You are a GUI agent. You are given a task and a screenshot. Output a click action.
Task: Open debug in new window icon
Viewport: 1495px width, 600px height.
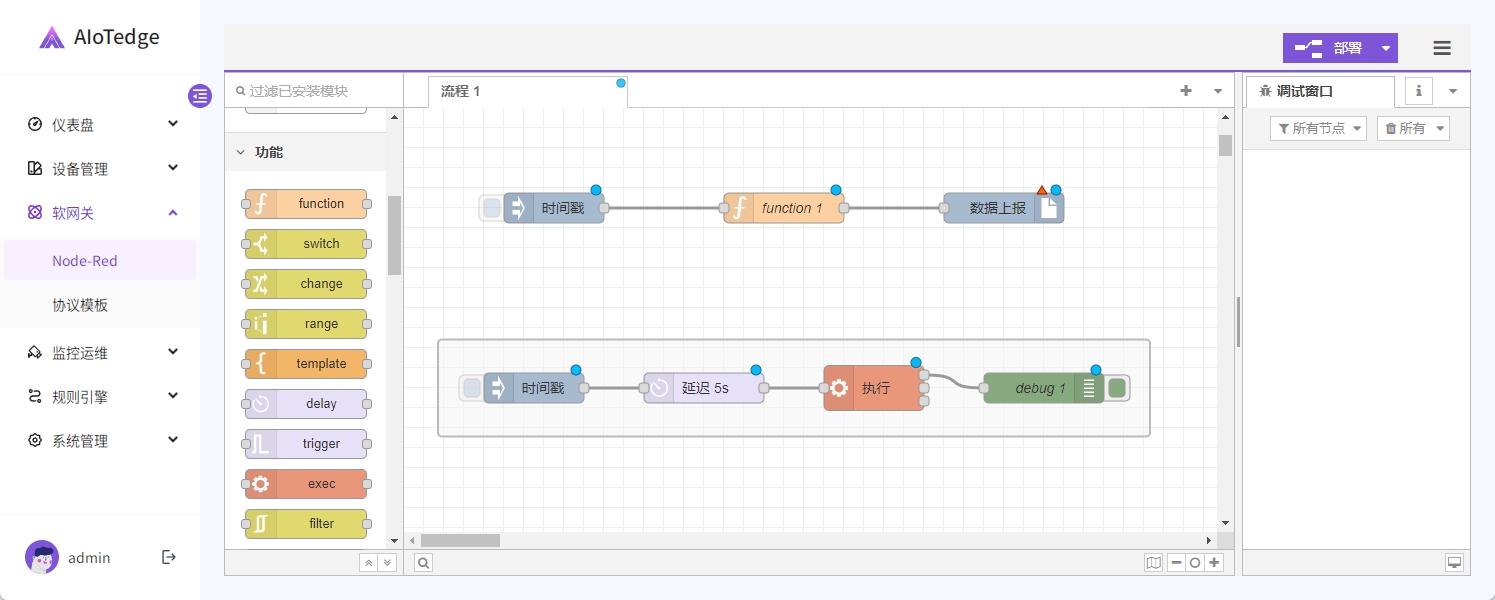[1454, 563]
